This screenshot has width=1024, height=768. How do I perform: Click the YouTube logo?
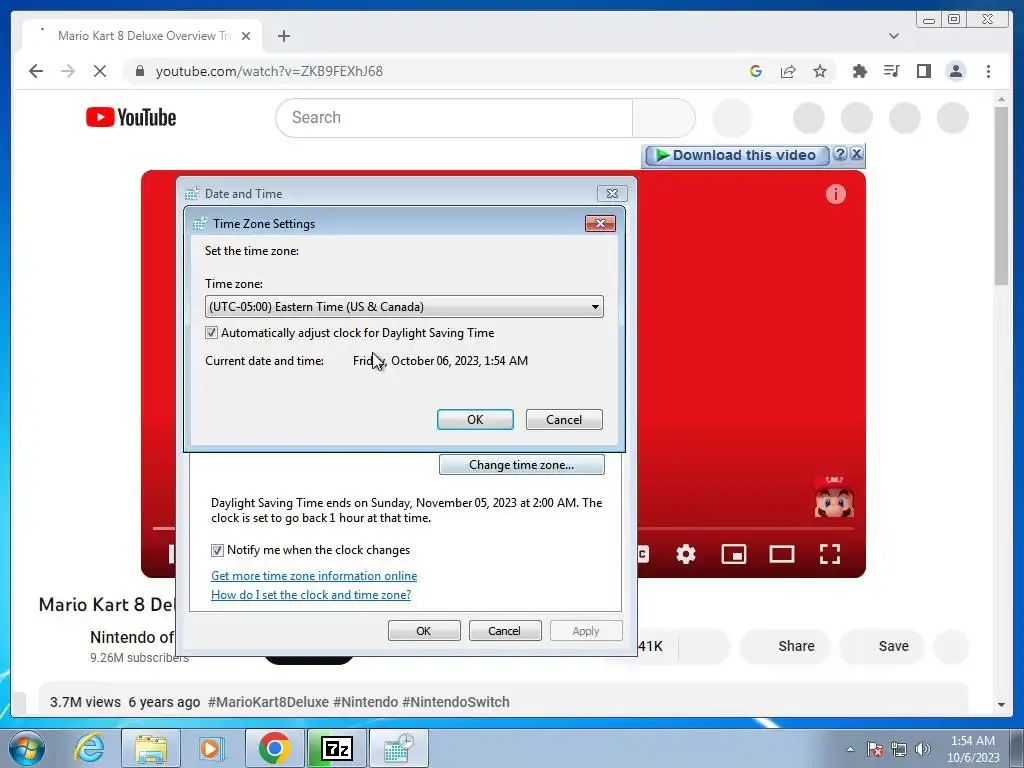tap(131, 118)
